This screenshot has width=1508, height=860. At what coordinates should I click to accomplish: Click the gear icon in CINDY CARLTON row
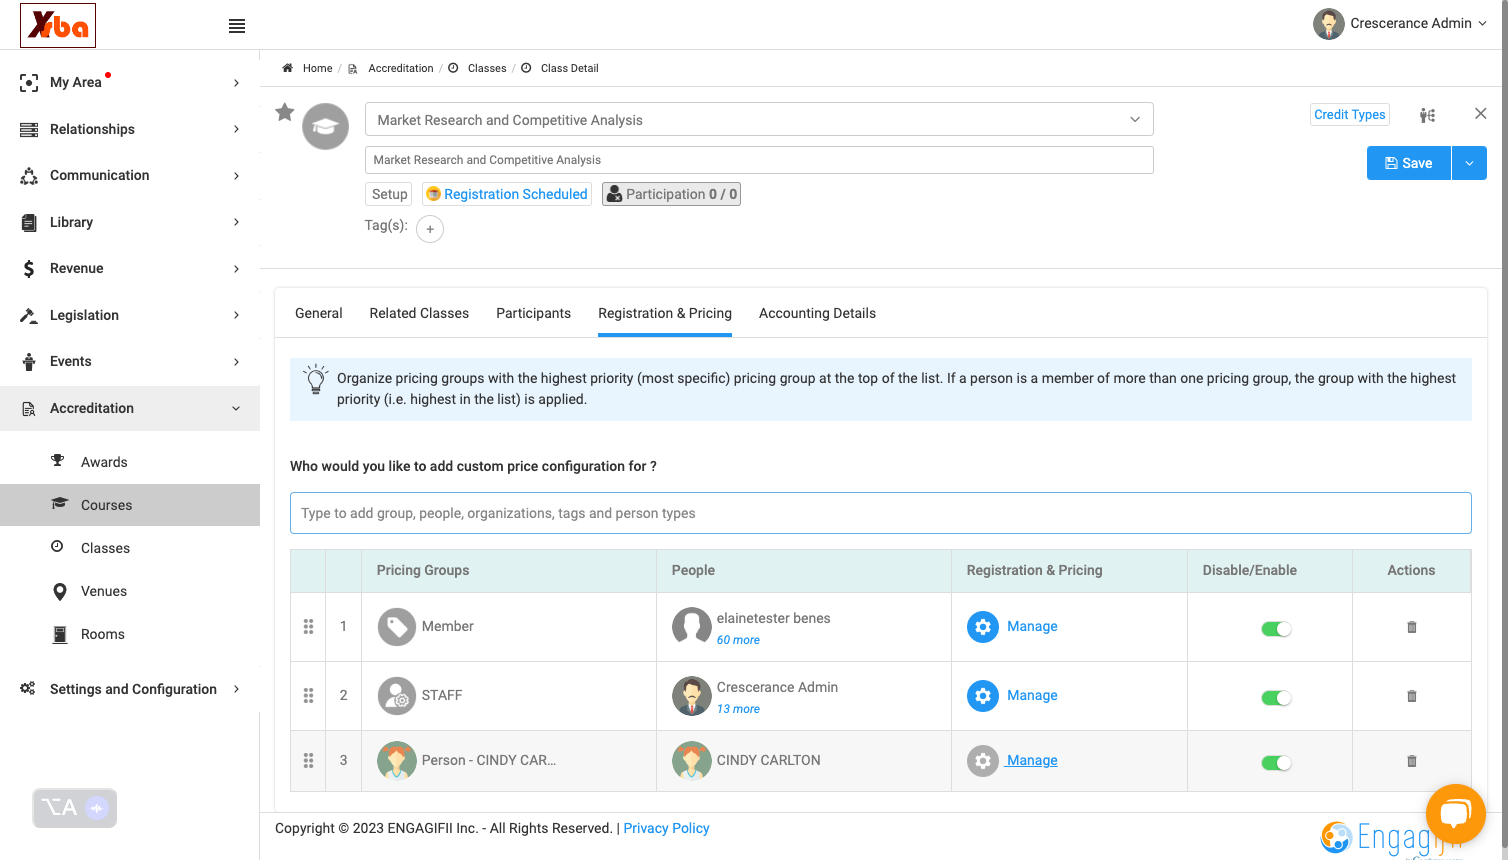(983, 761)
